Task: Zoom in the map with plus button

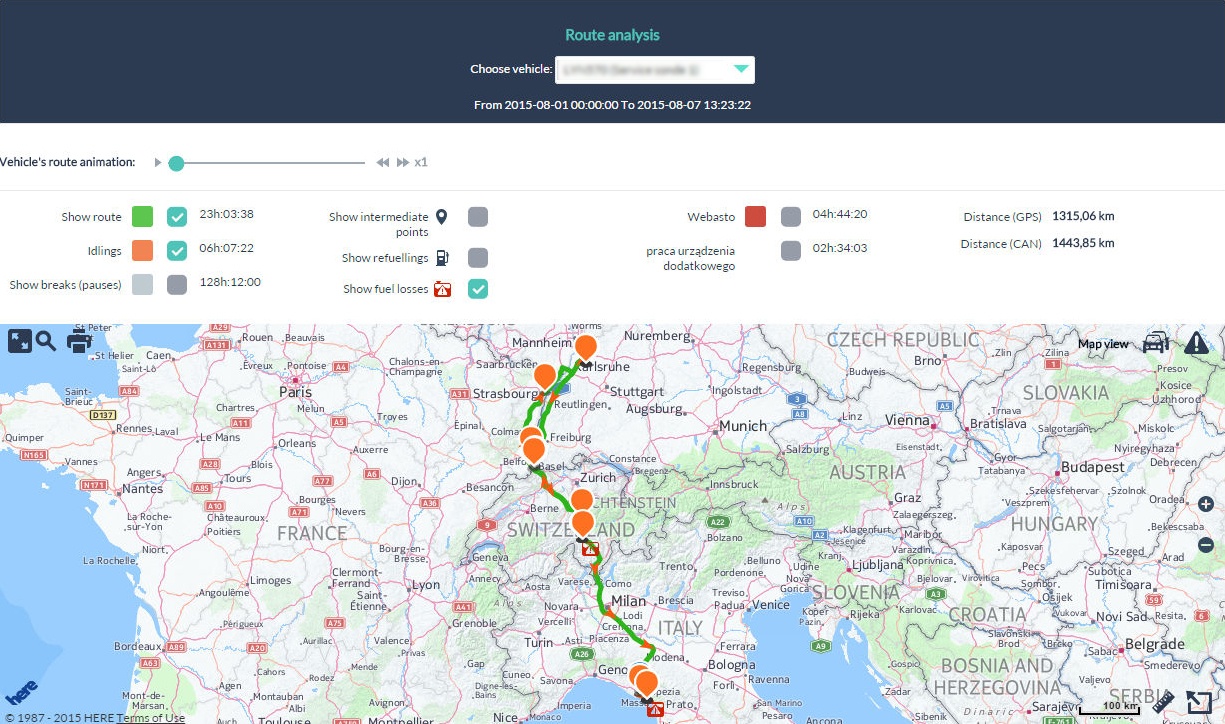Action: click(1206, 504)
